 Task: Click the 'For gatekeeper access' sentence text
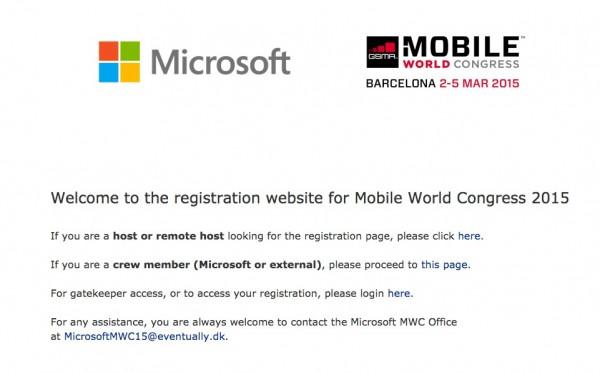(x=232, y=293)
